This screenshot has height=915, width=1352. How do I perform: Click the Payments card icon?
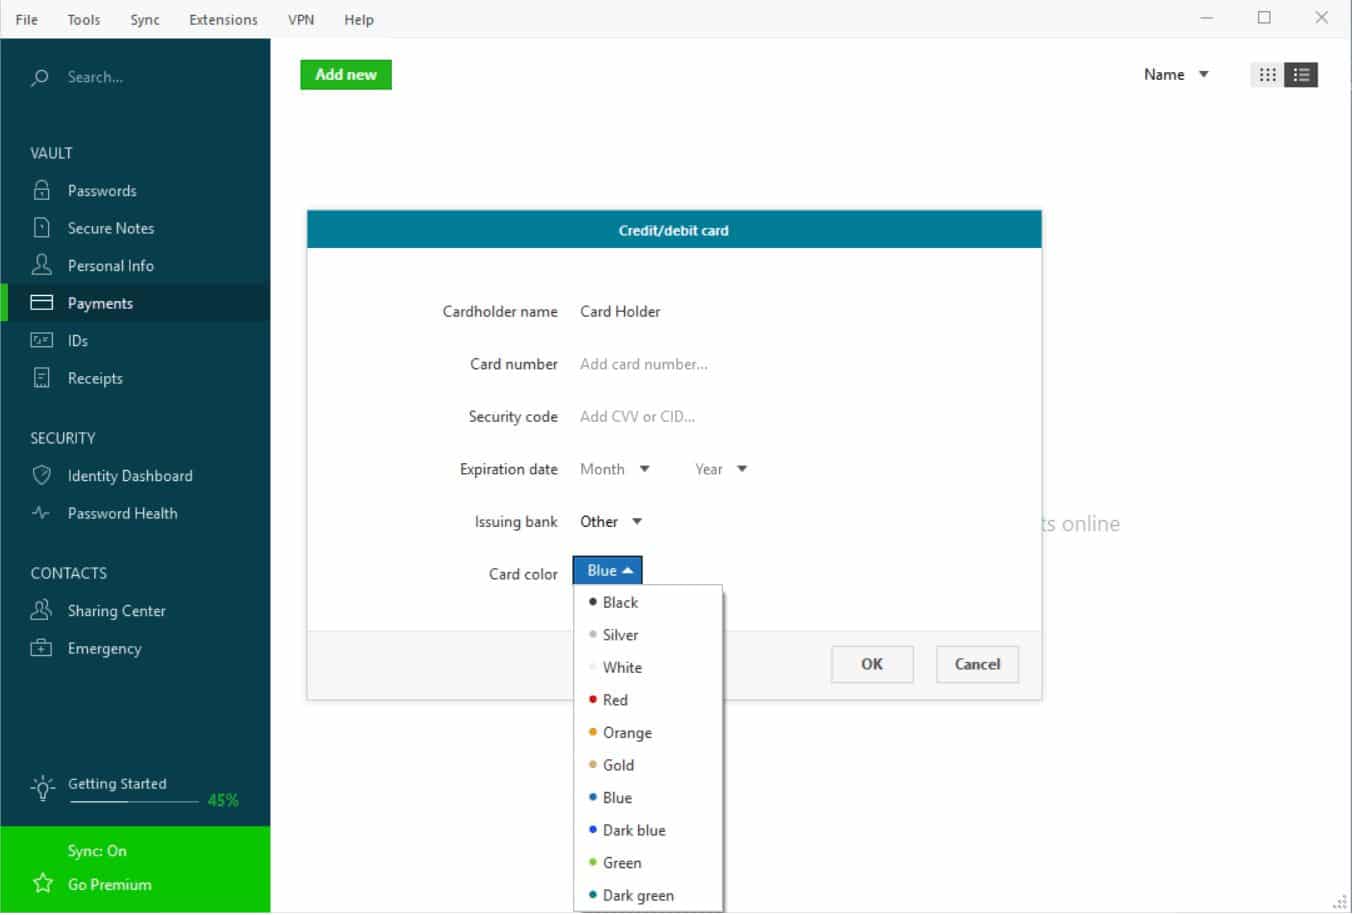coord(41,303)
